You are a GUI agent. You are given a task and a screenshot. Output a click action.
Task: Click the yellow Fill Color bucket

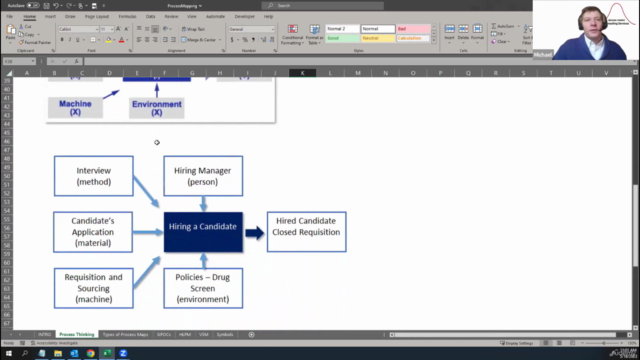108,40
